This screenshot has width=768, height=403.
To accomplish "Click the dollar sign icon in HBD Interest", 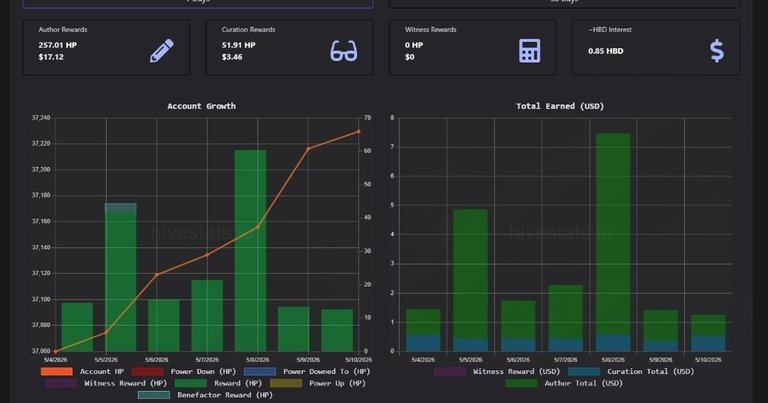I will pyautogui.click(x=717, y=51).
